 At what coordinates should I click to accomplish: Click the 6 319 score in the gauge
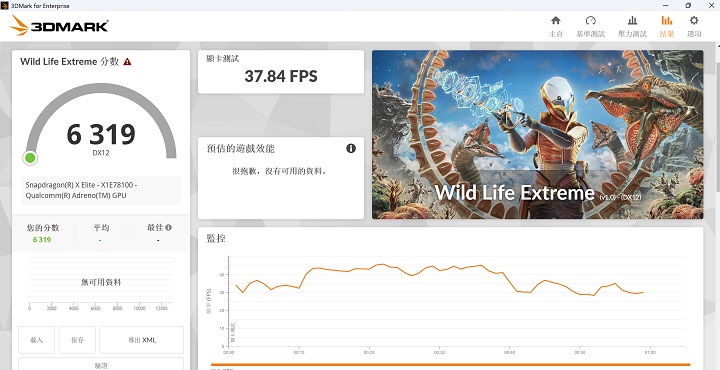pyautogui.click(x=101, y=134)
